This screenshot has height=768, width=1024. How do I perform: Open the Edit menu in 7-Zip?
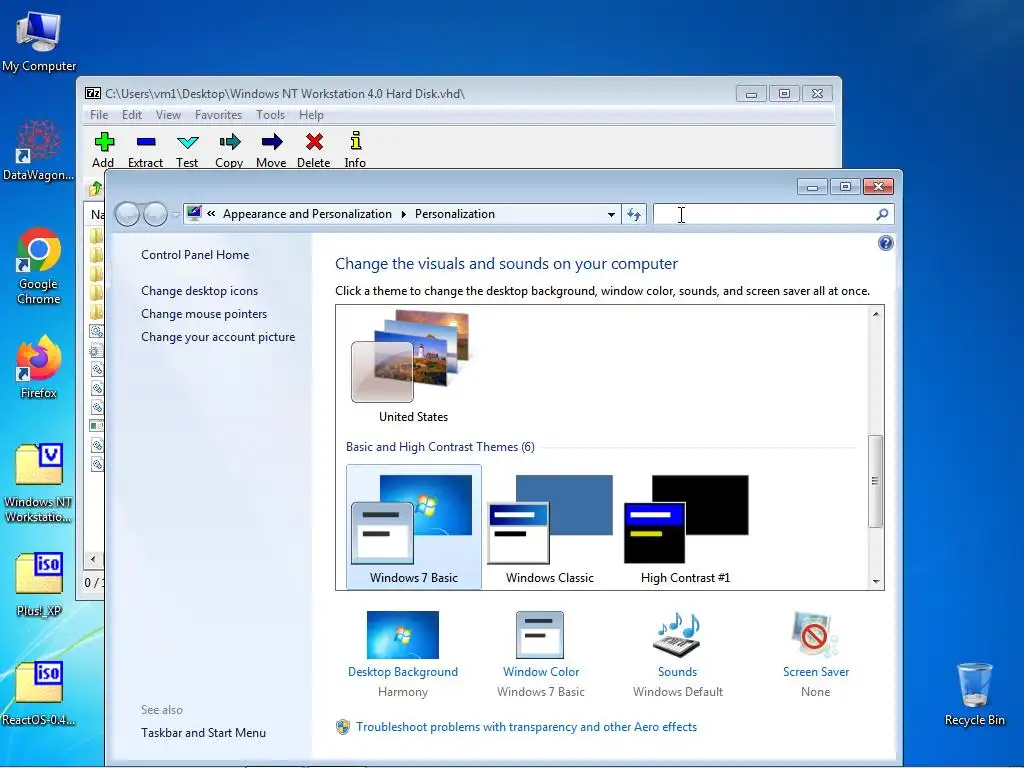(131, 115)
